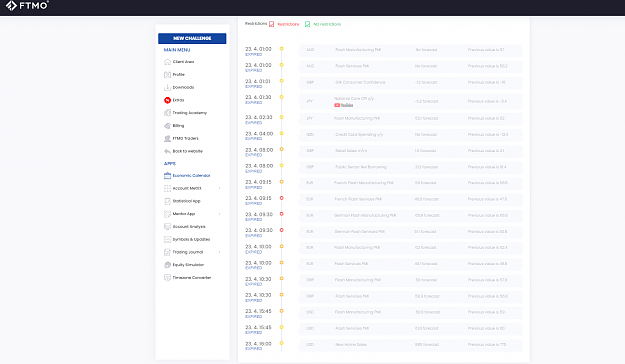The image size is (625, 364).
Task: Open the Profile icon in the main menu
Action: tap(167, 75)
